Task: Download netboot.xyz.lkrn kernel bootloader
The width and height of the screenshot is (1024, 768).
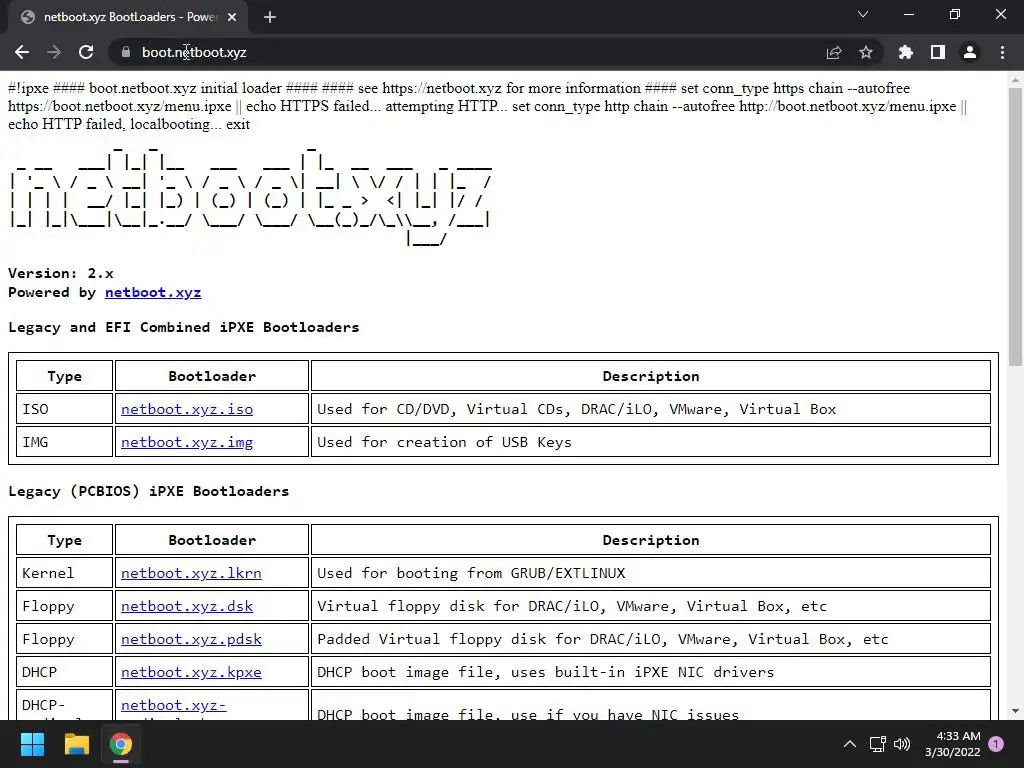Action: pos(191,573)
